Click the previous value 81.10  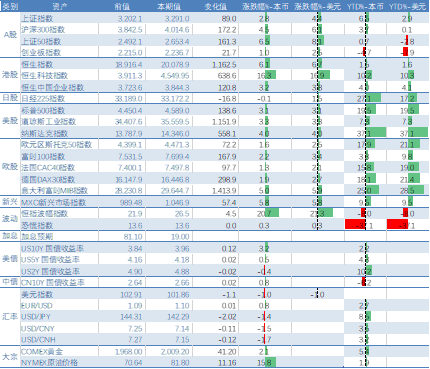133,236
